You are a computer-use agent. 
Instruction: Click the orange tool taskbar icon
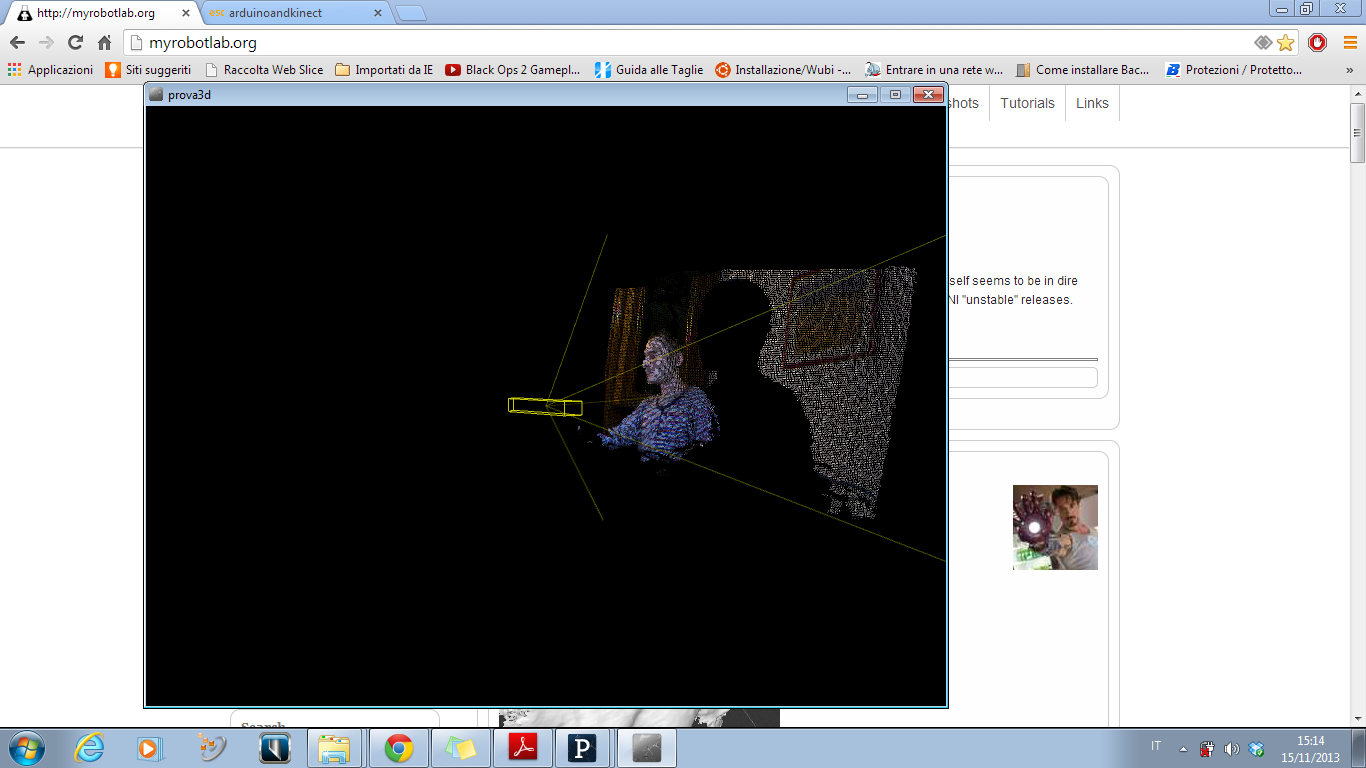212,748
